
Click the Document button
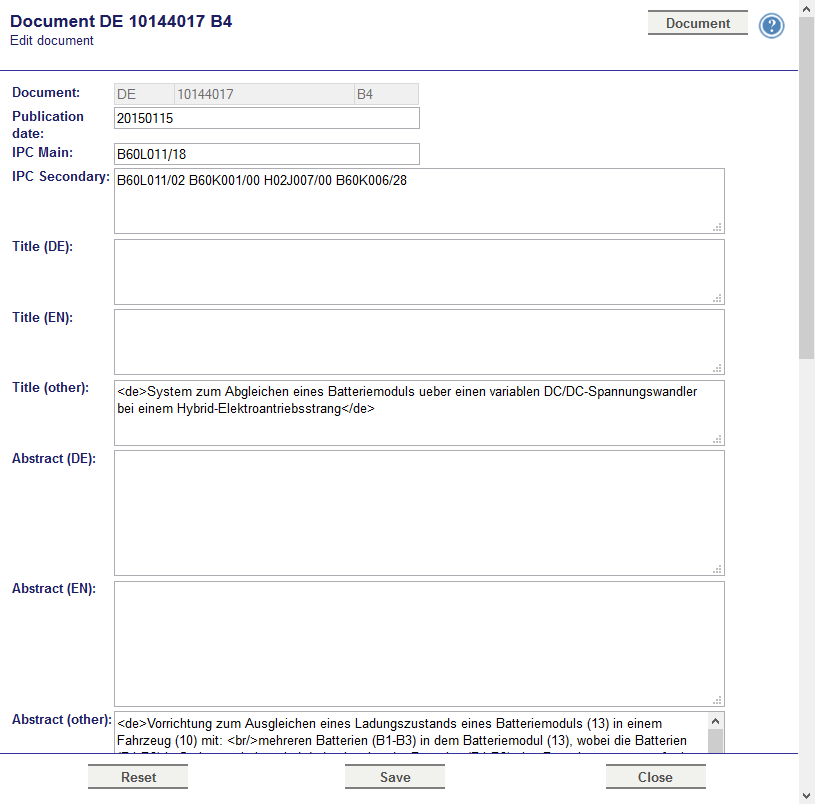tap(698, 23)
